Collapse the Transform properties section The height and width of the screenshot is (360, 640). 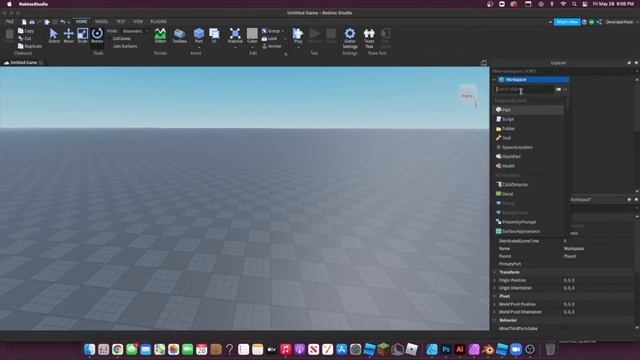(x=495, y=272)
